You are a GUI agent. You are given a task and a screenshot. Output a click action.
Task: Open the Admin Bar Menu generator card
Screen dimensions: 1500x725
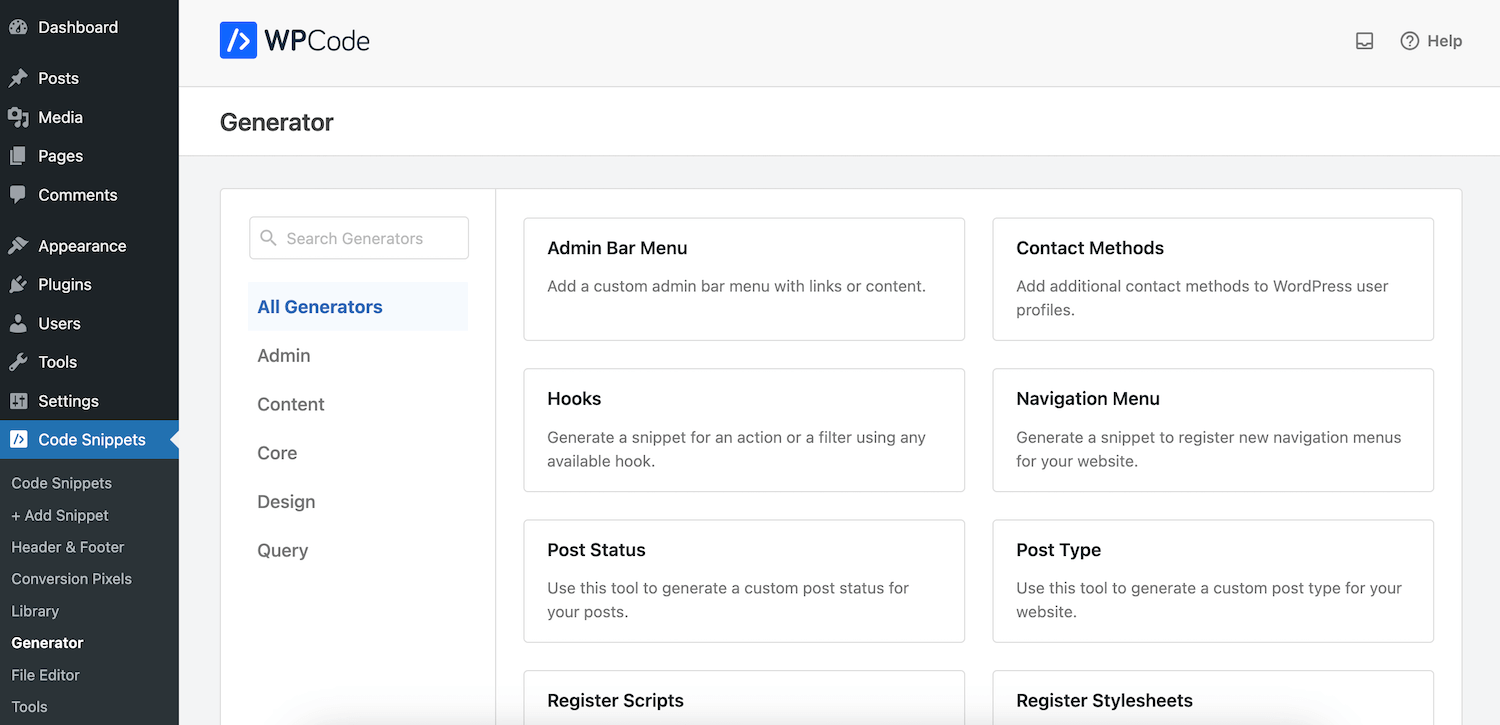(x=744, y=279)
